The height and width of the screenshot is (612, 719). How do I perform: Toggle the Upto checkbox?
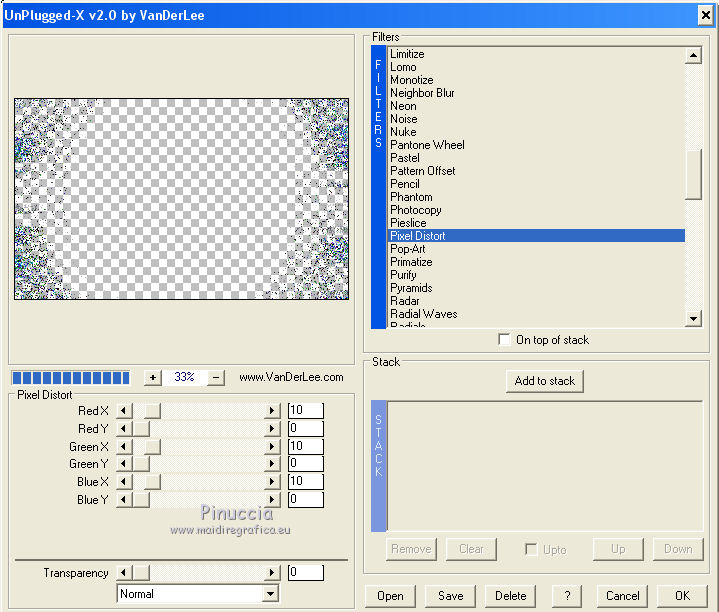(x=532, y=549)
